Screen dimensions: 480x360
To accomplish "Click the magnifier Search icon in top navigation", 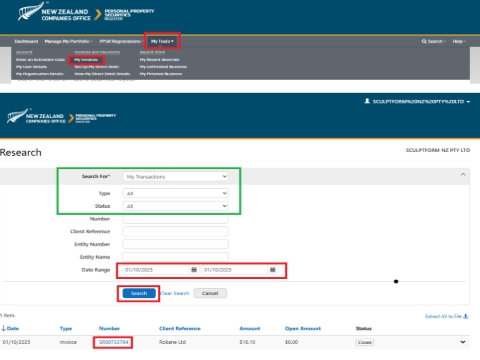I will (x=424, y=41).
